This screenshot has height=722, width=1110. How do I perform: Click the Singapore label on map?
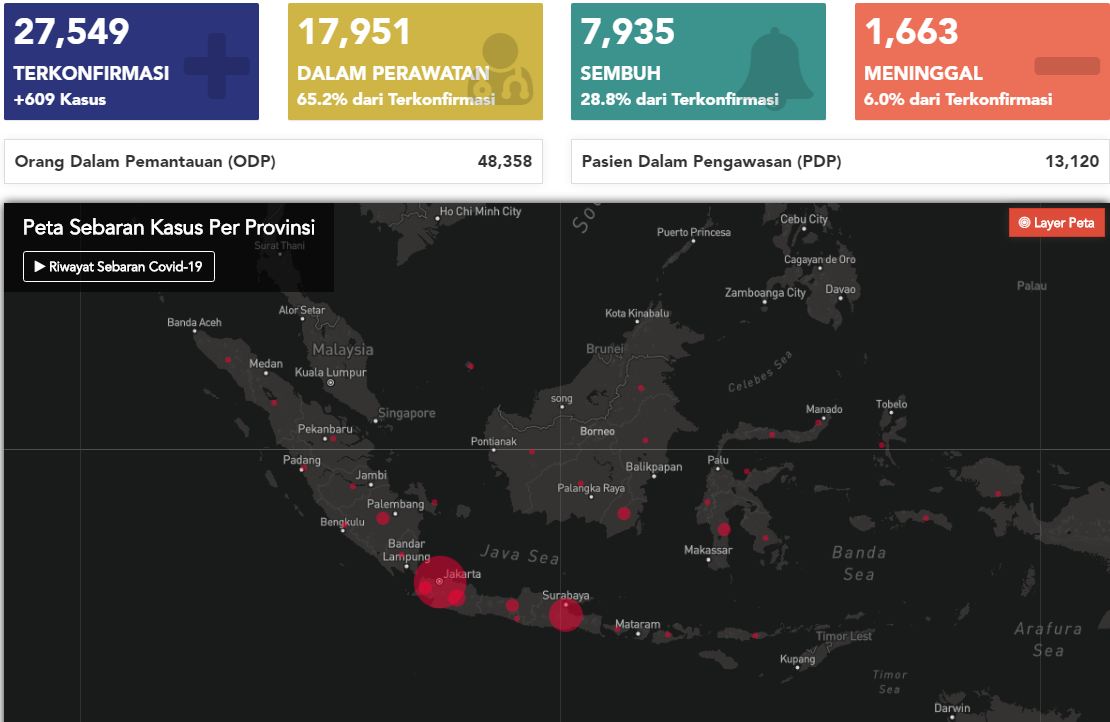pyautogui.click(x=406, y=413)
